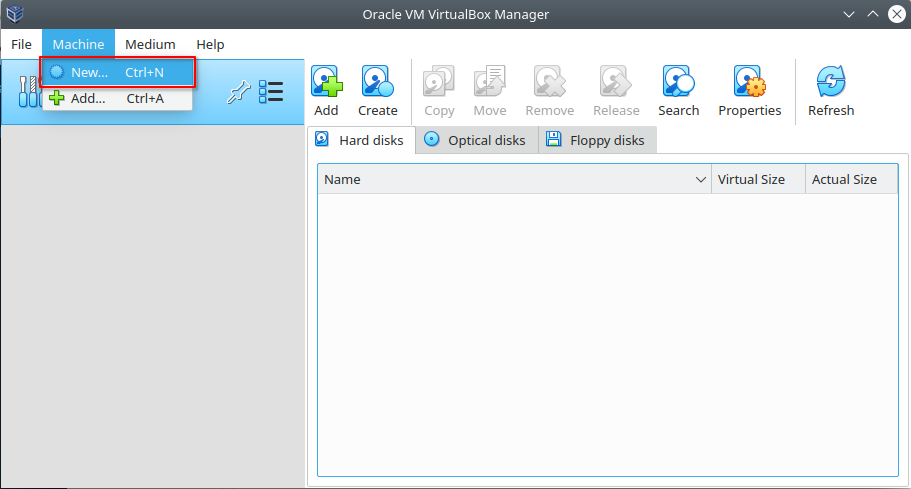Close the VirtualBox Manager window

[897, 14]
